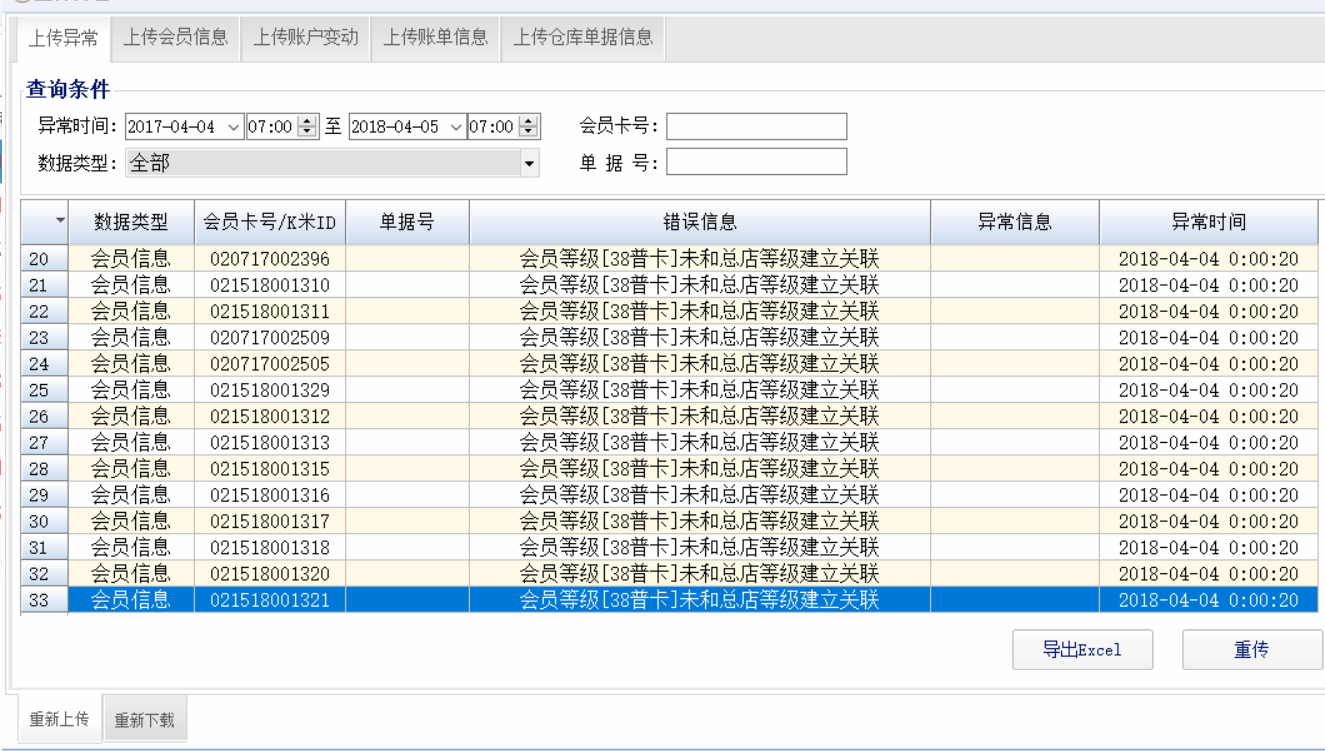Open the start date 2017-04-04 dropdown

click(x=234, y=127)
